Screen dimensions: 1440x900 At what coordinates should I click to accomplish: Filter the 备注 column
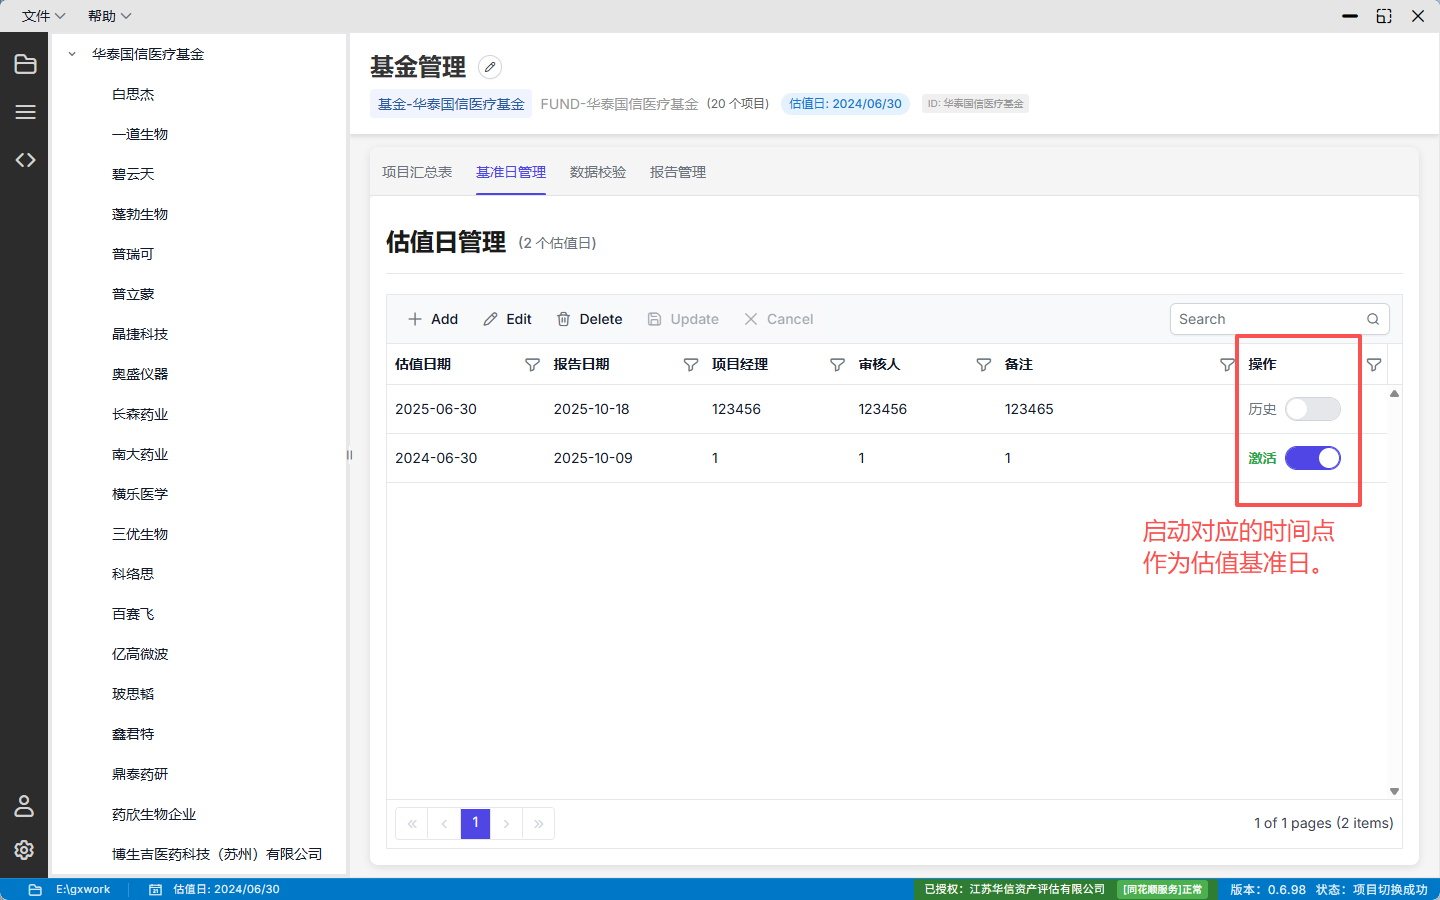(1227, 365)
